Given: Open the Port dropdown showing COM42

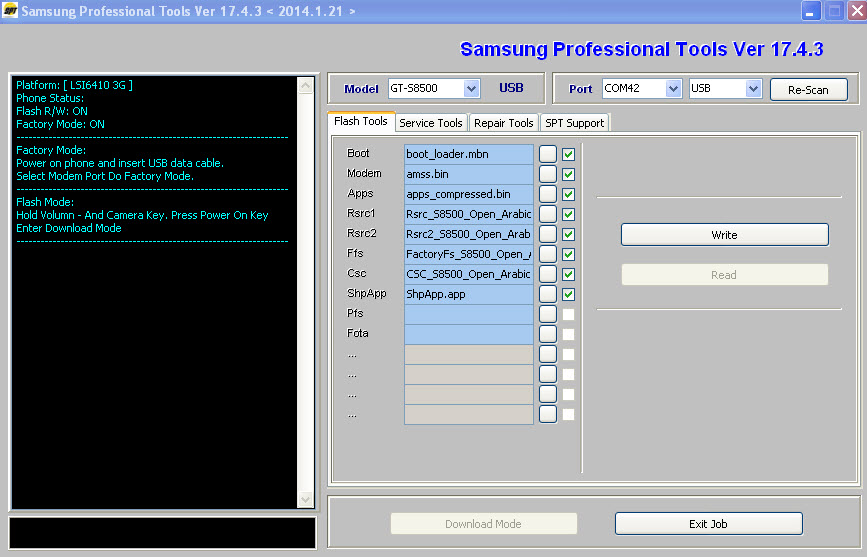Looking at the screenshot, I should coord(642,89).
